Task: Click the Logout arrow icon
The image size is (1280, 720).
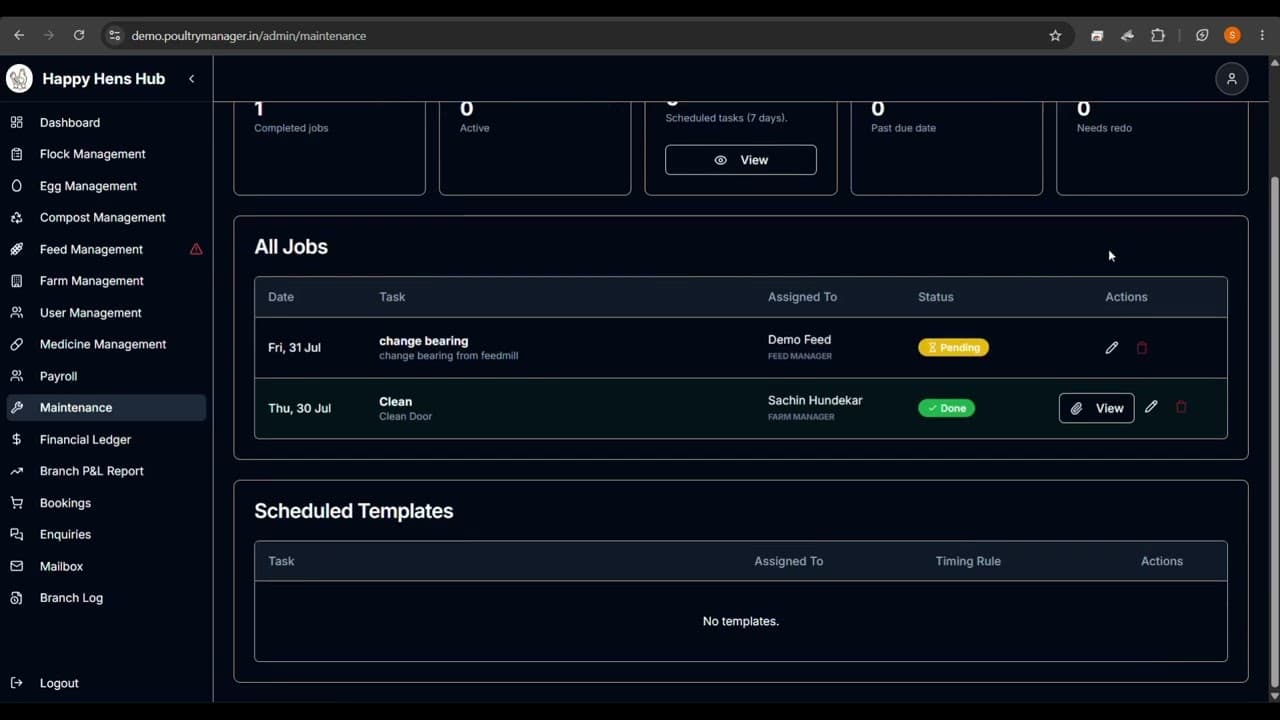Action: [x=17, y=683]
